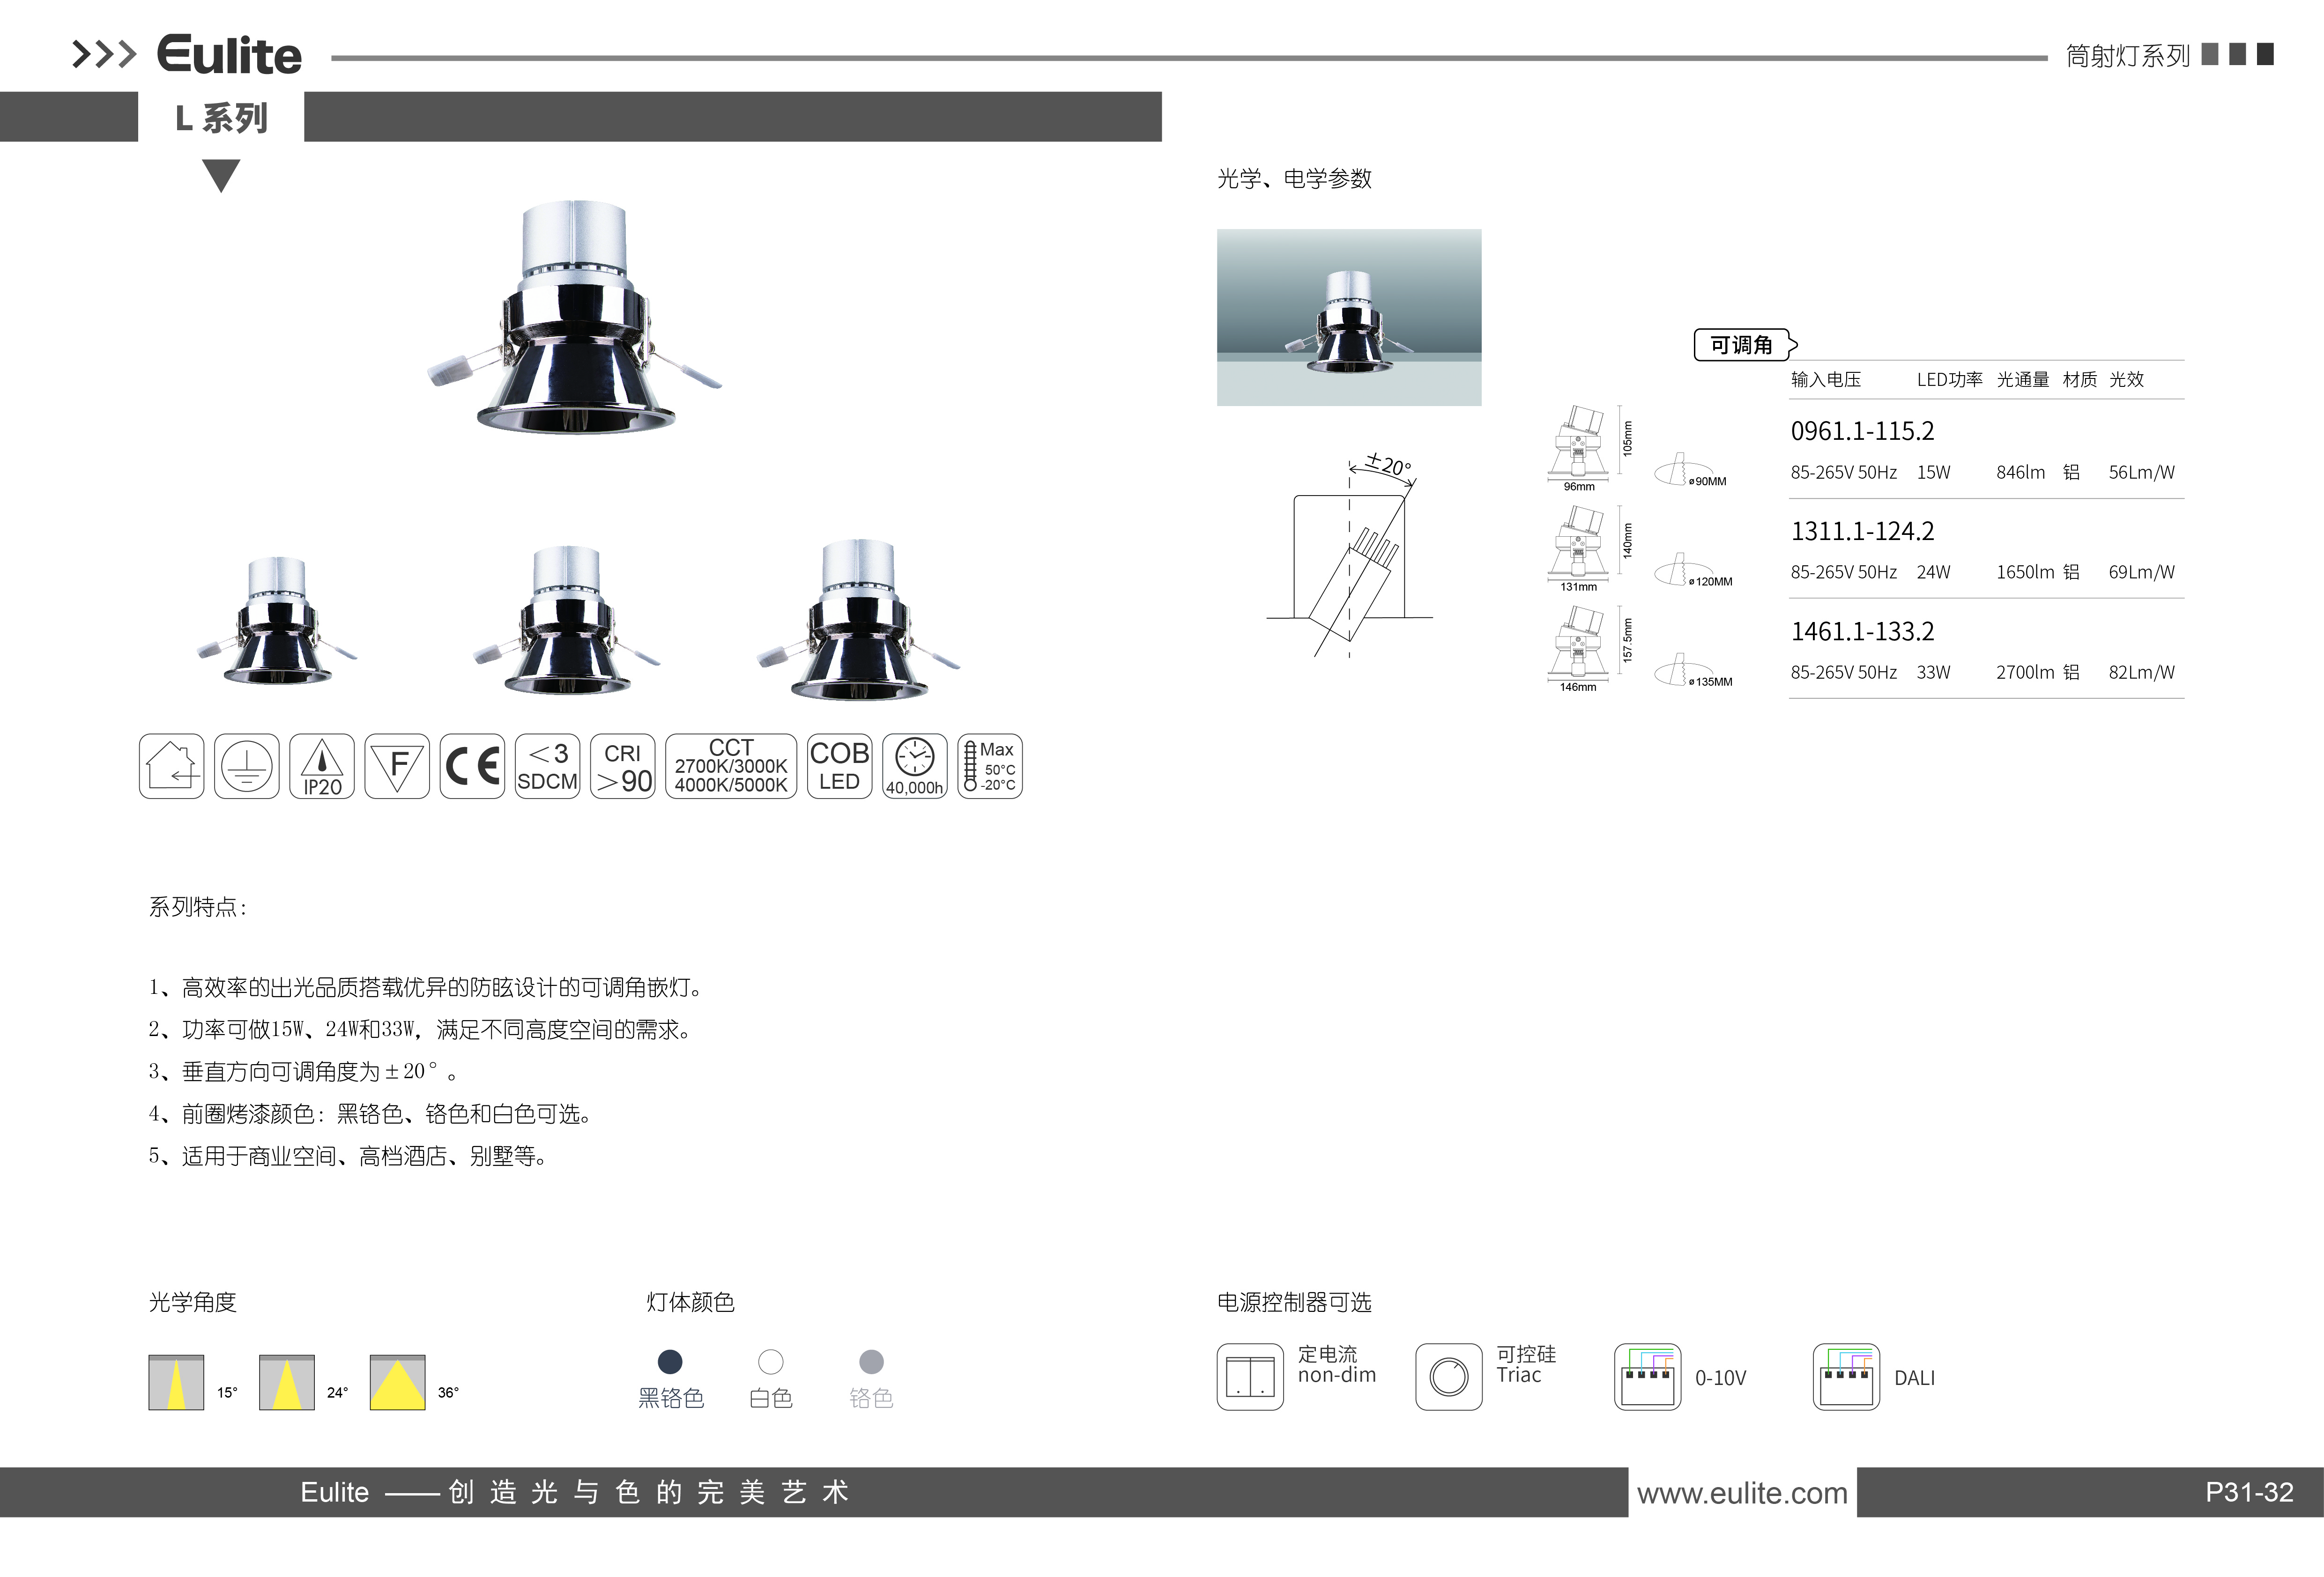Click the Max 50°C temperature icon

pos(989,766)
